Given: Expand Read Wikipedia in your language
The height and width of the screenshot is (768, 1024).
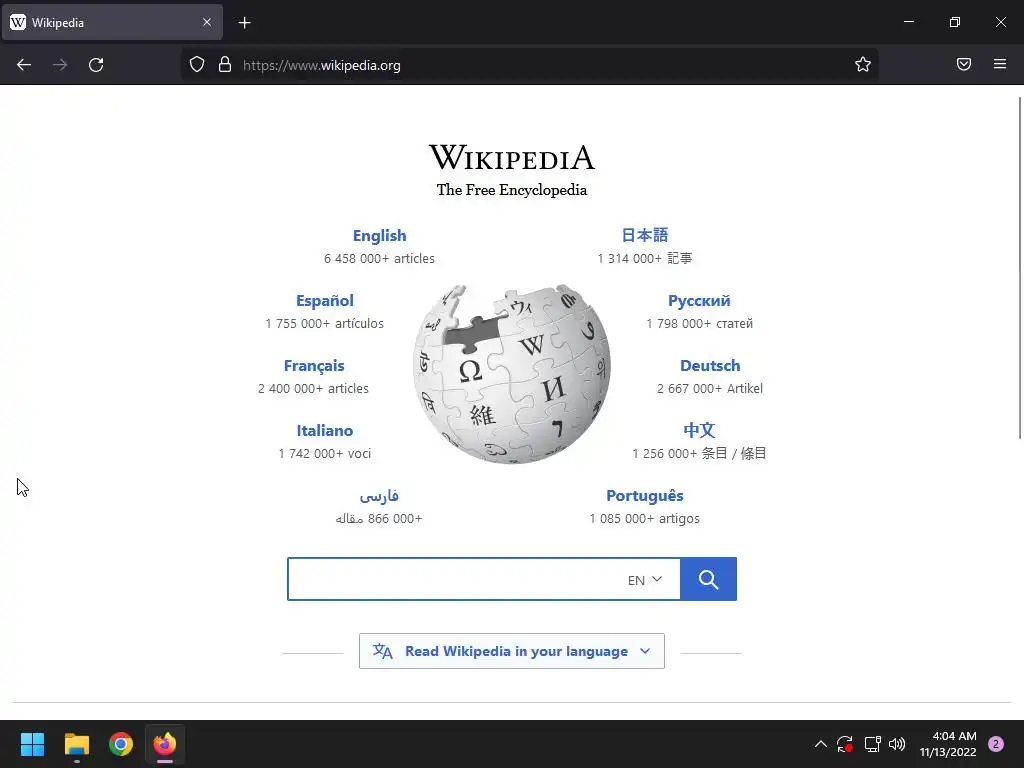Looking at the screenshot, I should point(512,651).
